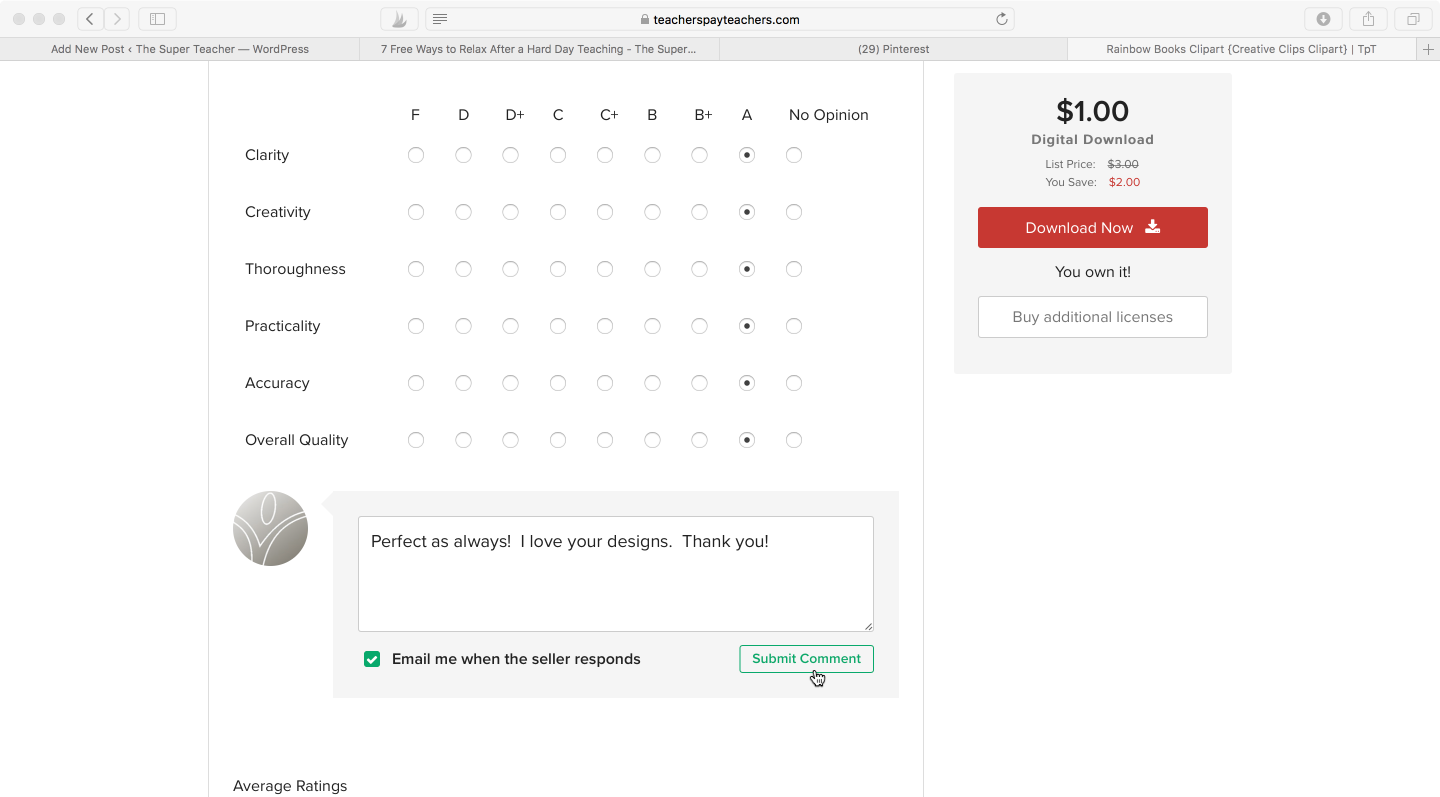1440x797 pixels.
Task: Click Buy additional licenses
Action: click(1092, 317)
